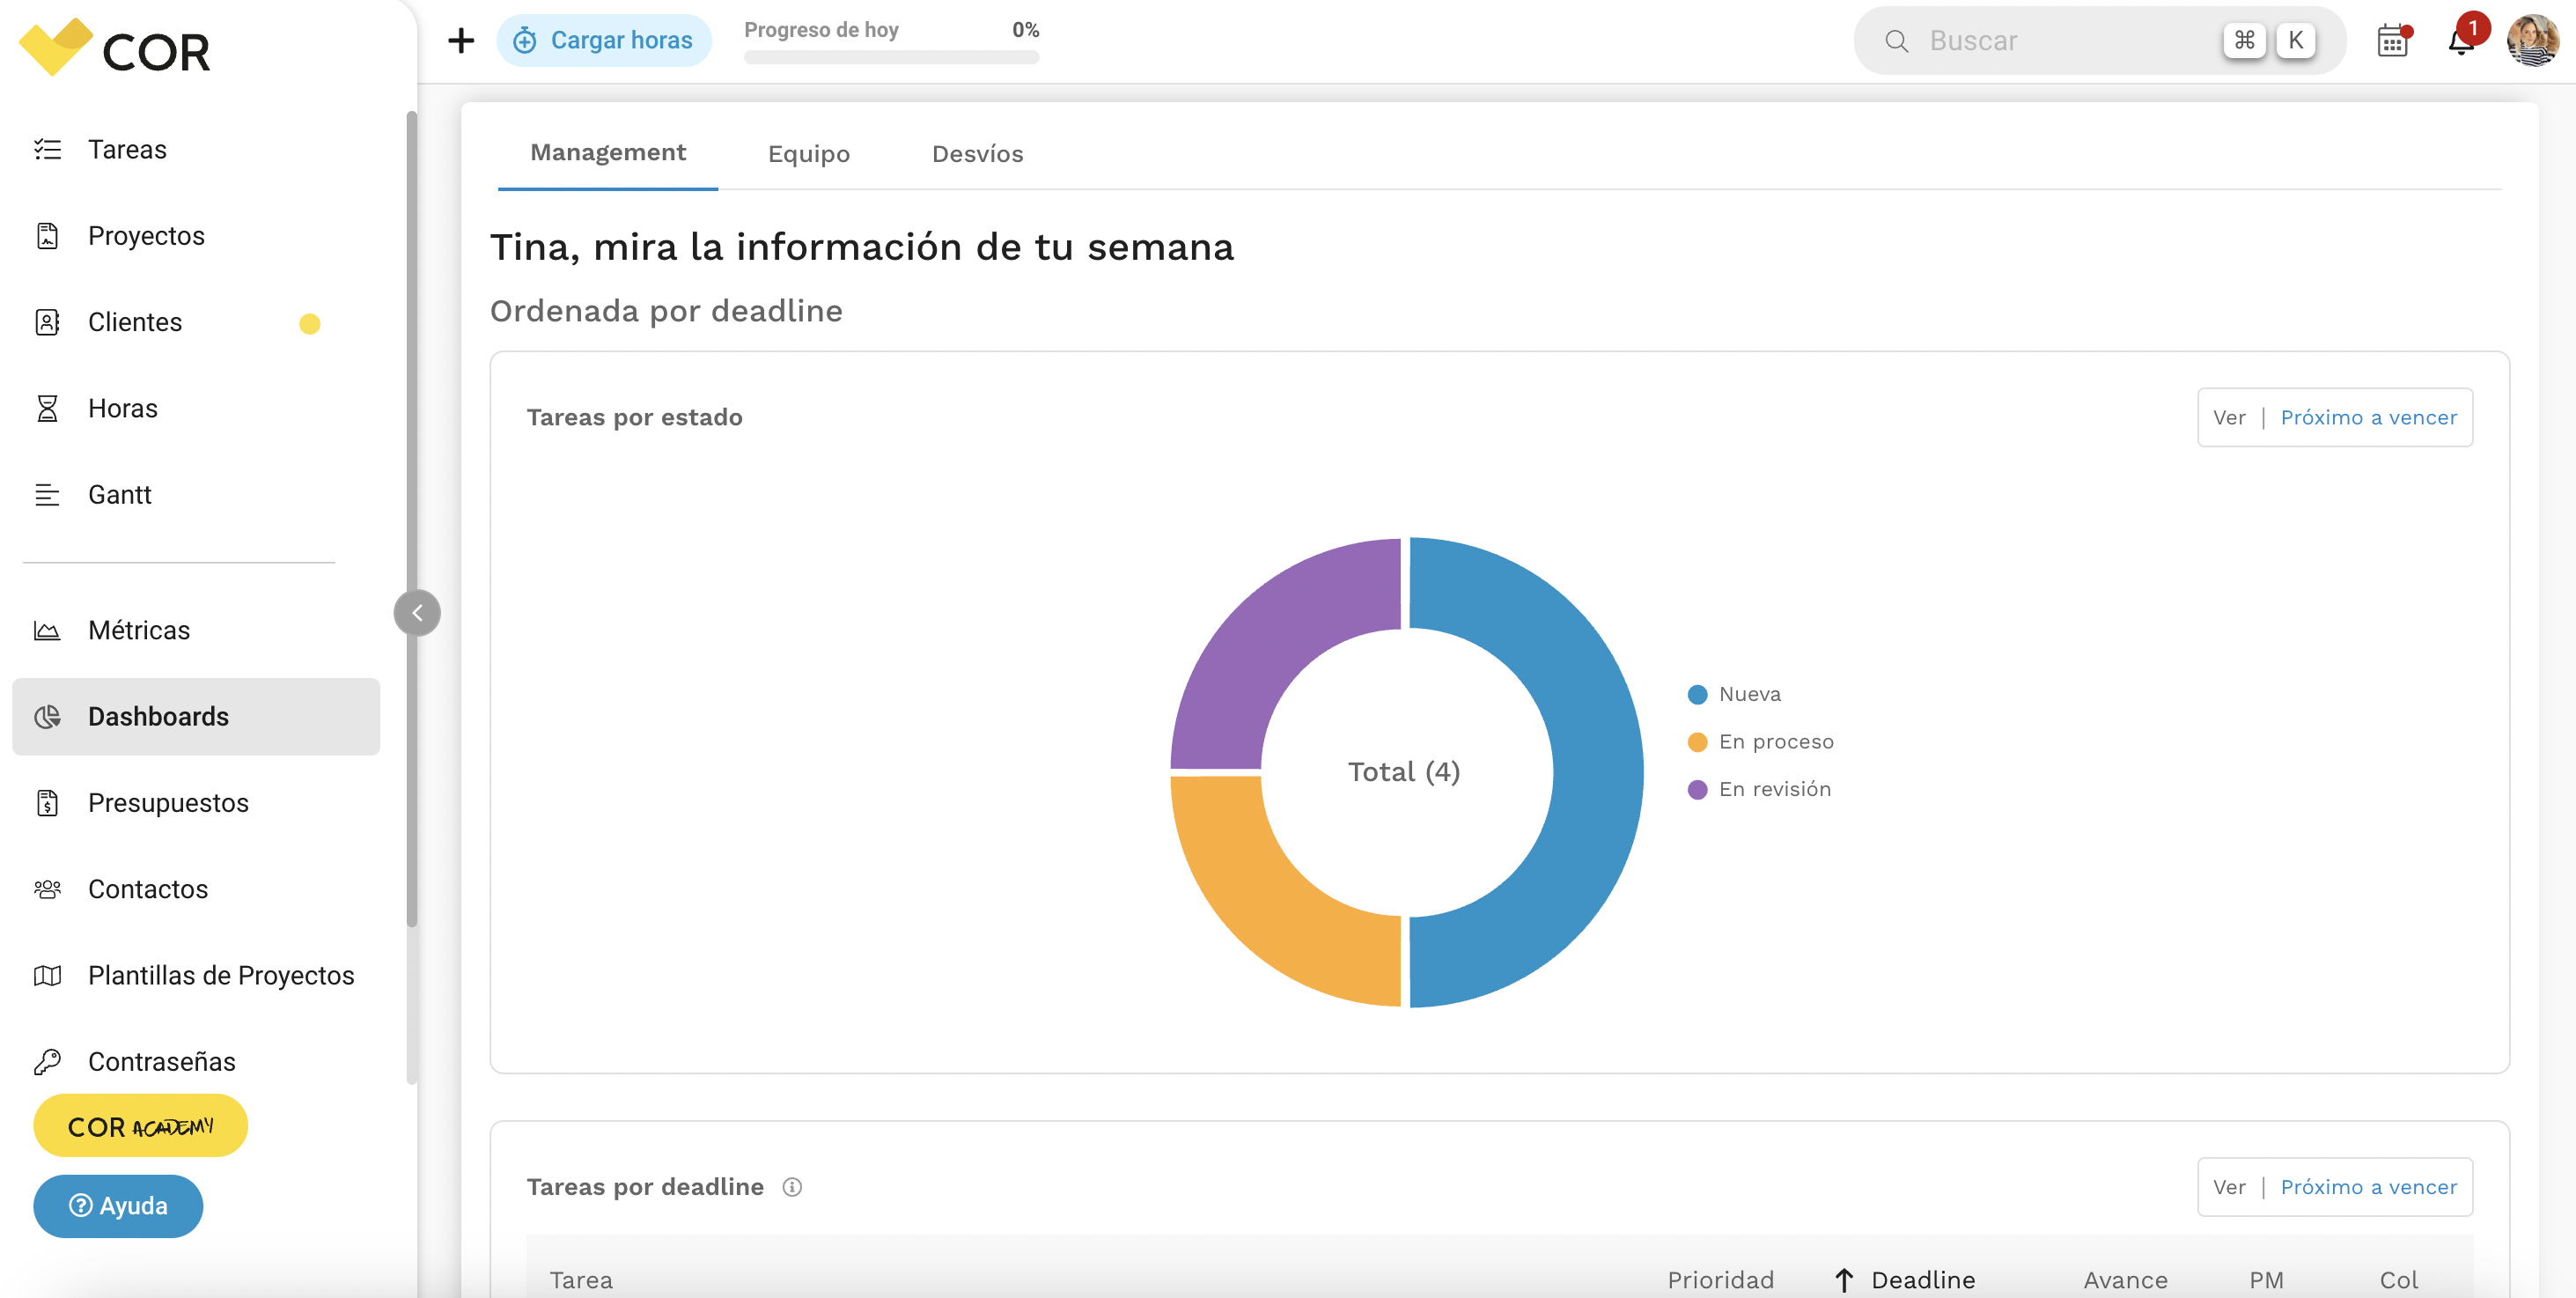
Task: Click the Avance column header
Action: click(x=2125, y=1280)
